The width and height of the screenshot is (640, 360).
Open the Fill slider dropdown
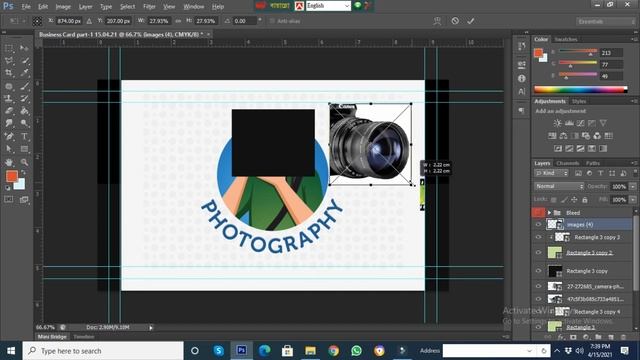[x=633, y=200]
